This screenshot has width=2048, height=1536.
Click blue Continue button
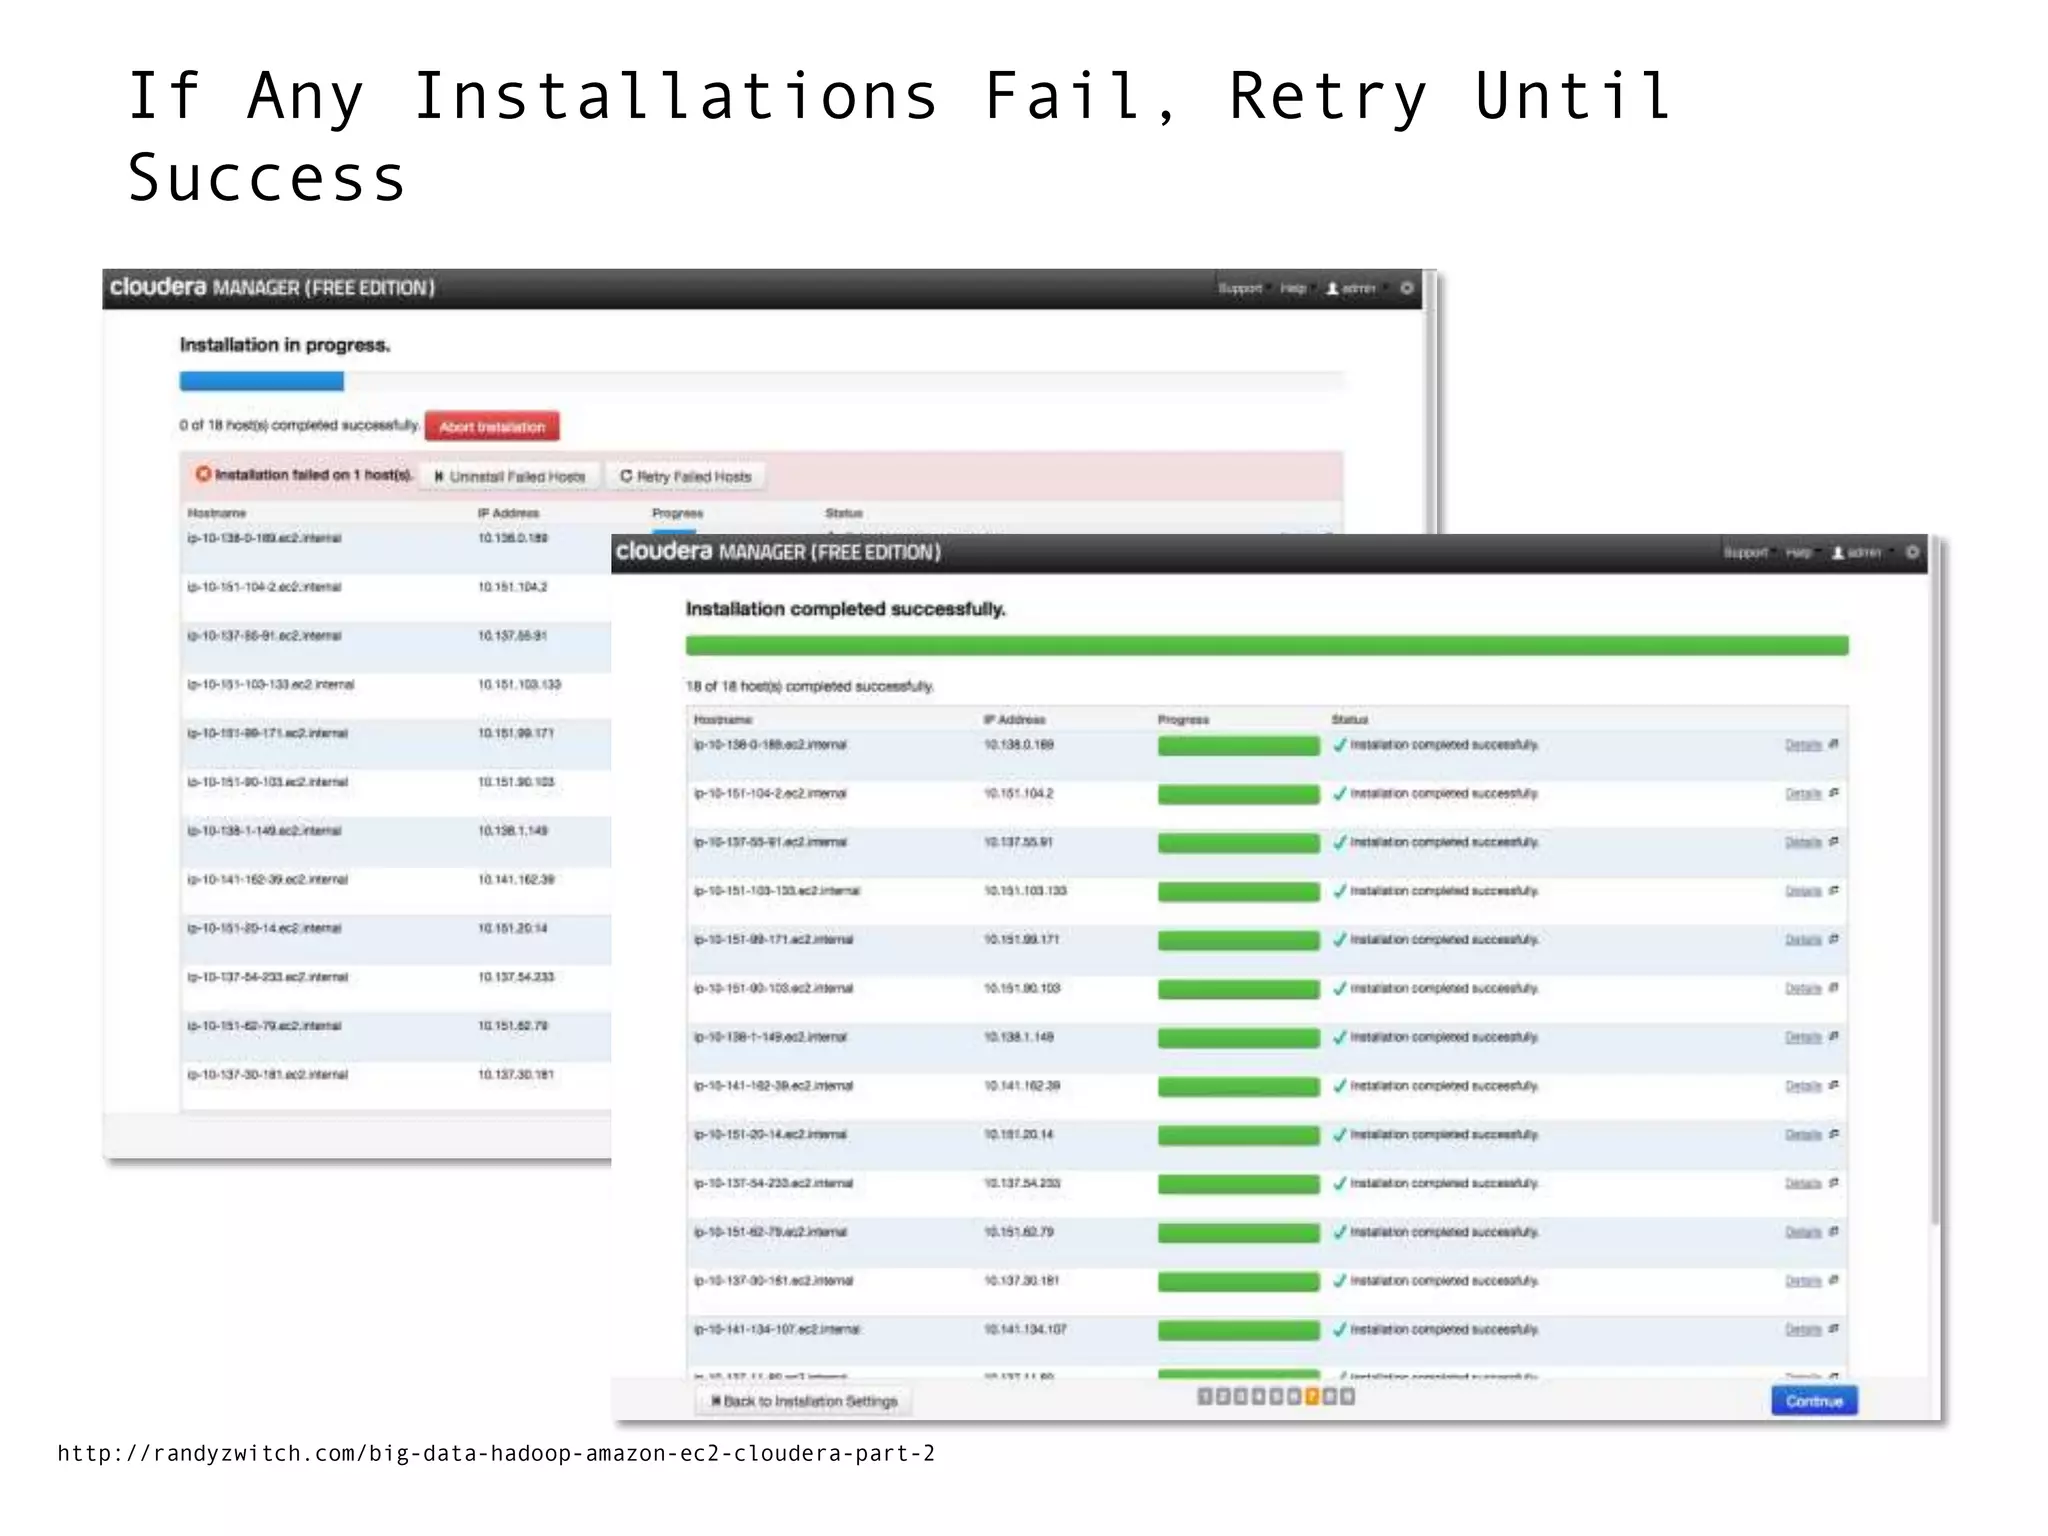1814,1401
